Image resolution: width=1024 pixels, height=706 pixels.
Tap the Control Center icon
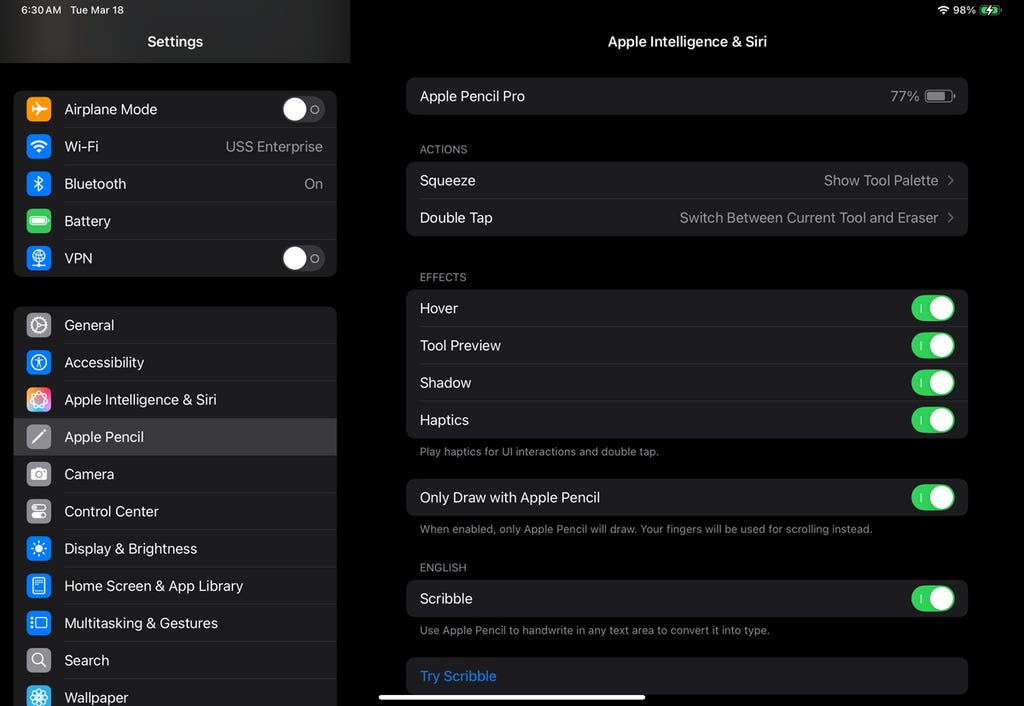pos(39,511)
